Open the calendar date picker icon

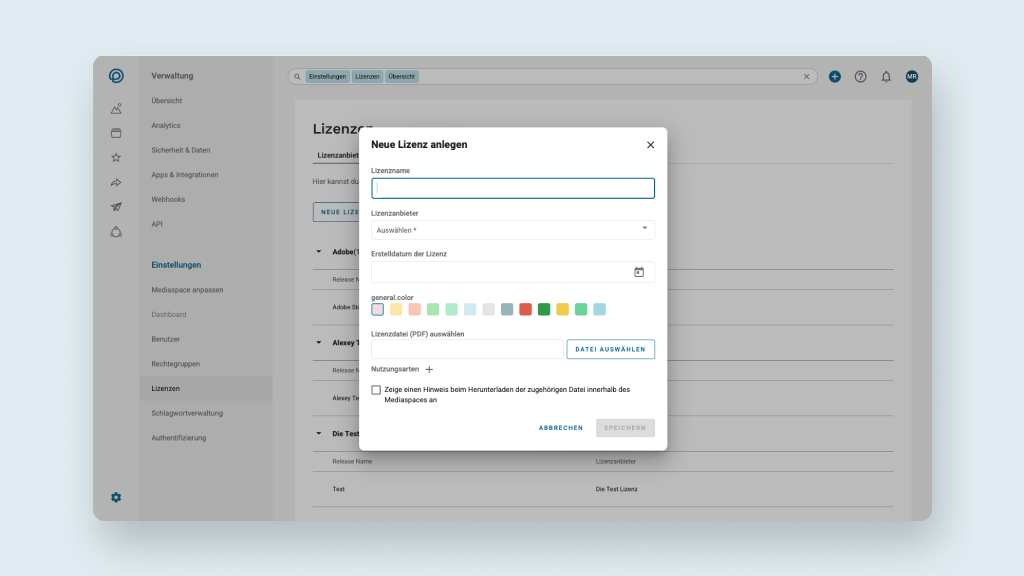(x=639, y=272)
